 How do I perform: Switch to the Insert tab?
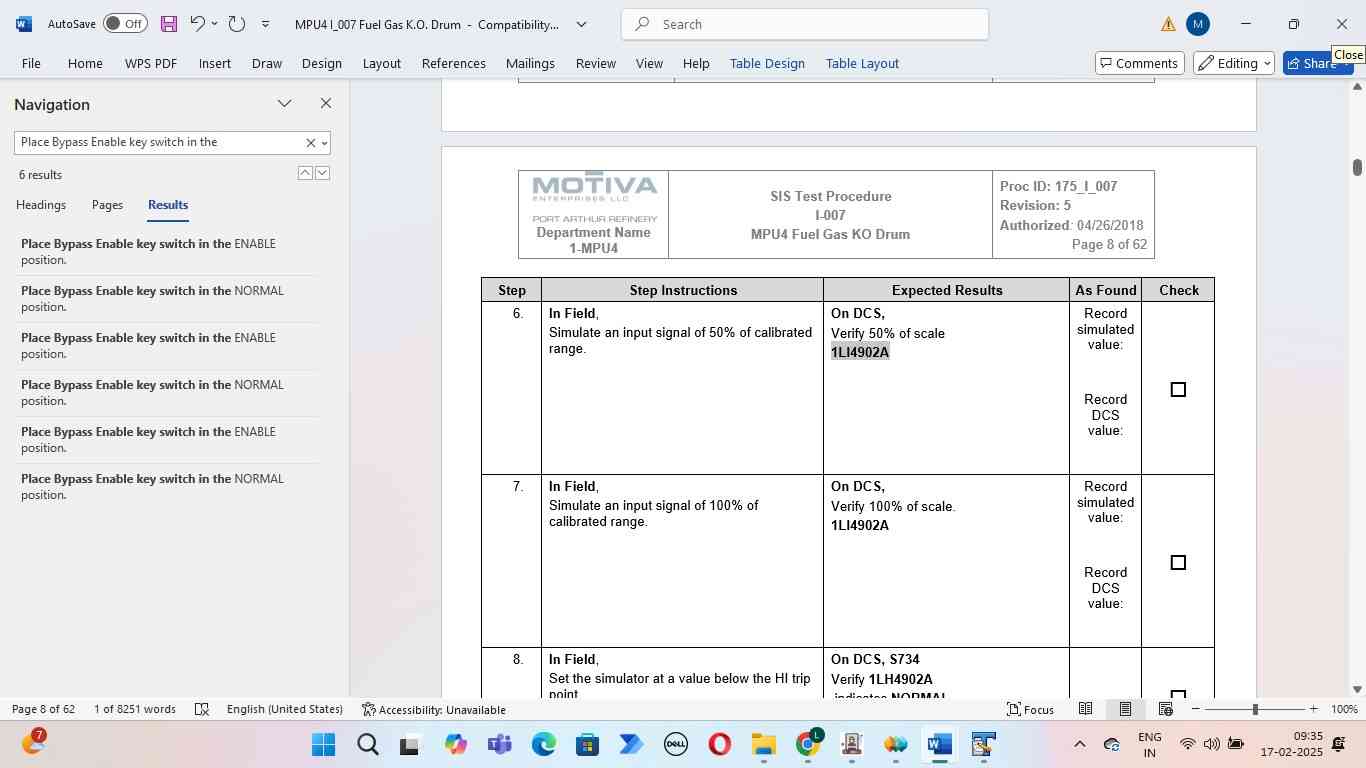click(x=215, y=63)
